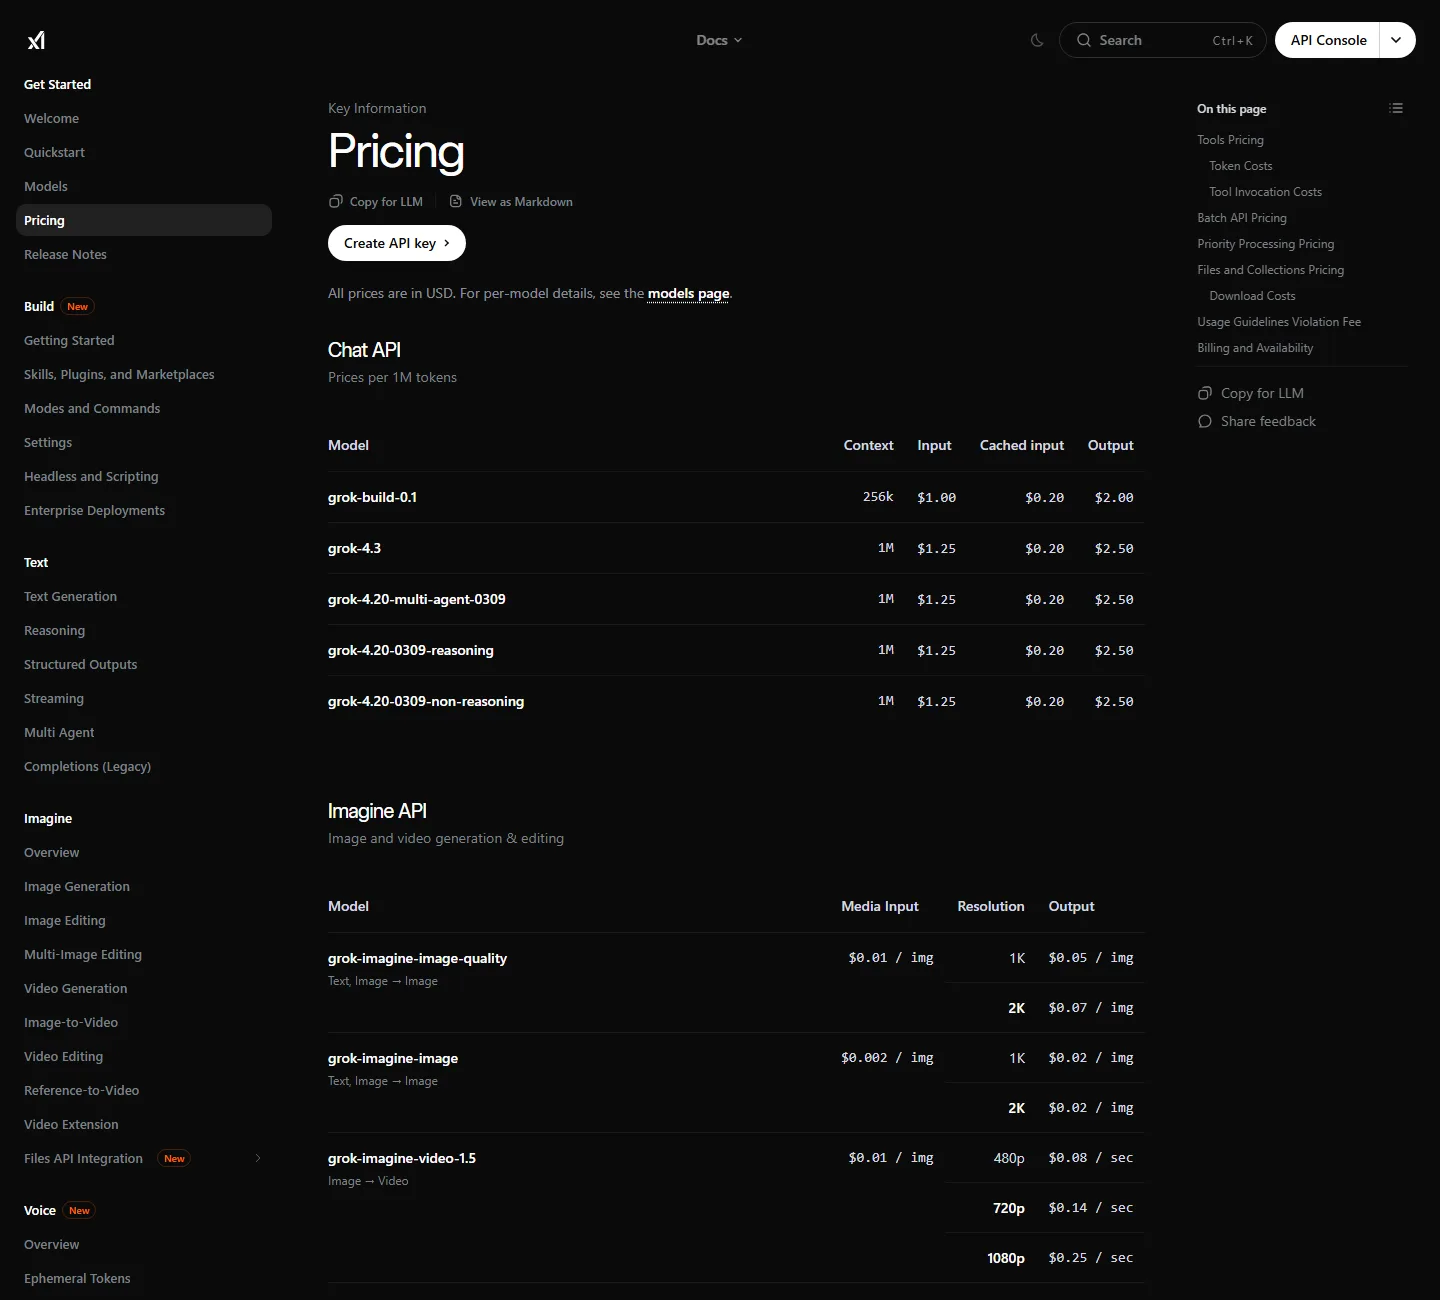Toggle dark mode moon icon

1037,40
